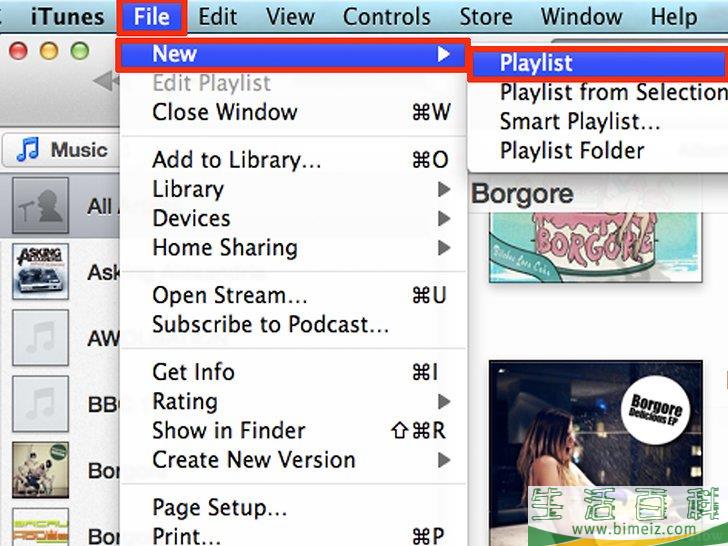This screenshot has height=546, width=728.
Task: Expand Create New Version submenu
Action: (x=292, y=460)
